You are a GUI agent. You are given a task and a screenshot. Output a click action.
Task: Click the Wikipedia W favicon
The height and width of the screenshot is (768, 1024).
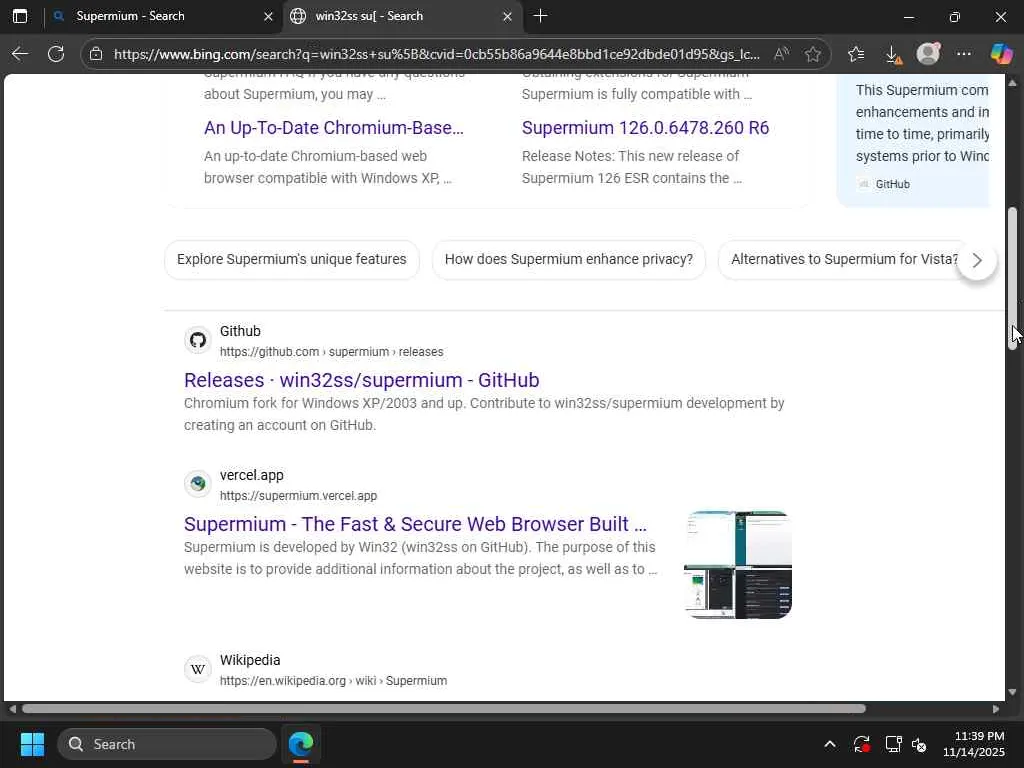[198, 669]
